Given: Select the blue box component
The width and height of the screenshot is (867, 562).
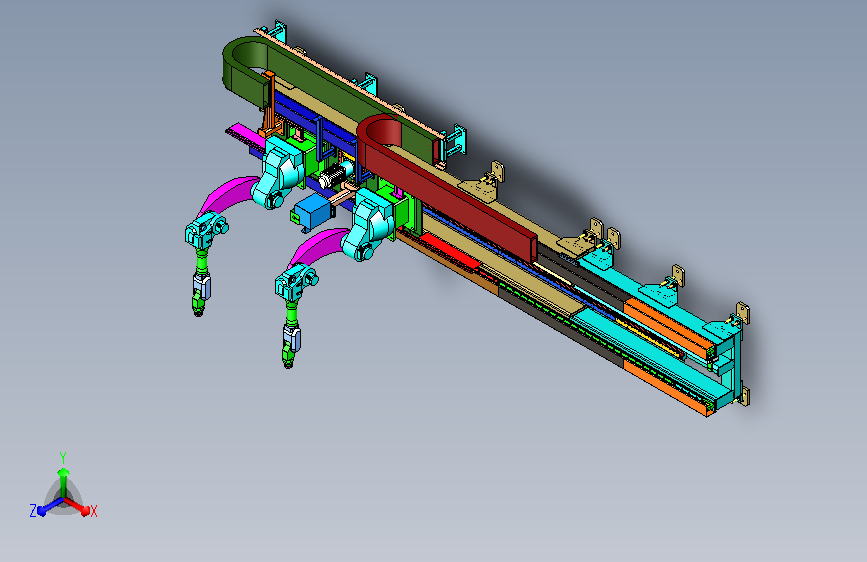Looking at the screenshot, I should point(313,212).
